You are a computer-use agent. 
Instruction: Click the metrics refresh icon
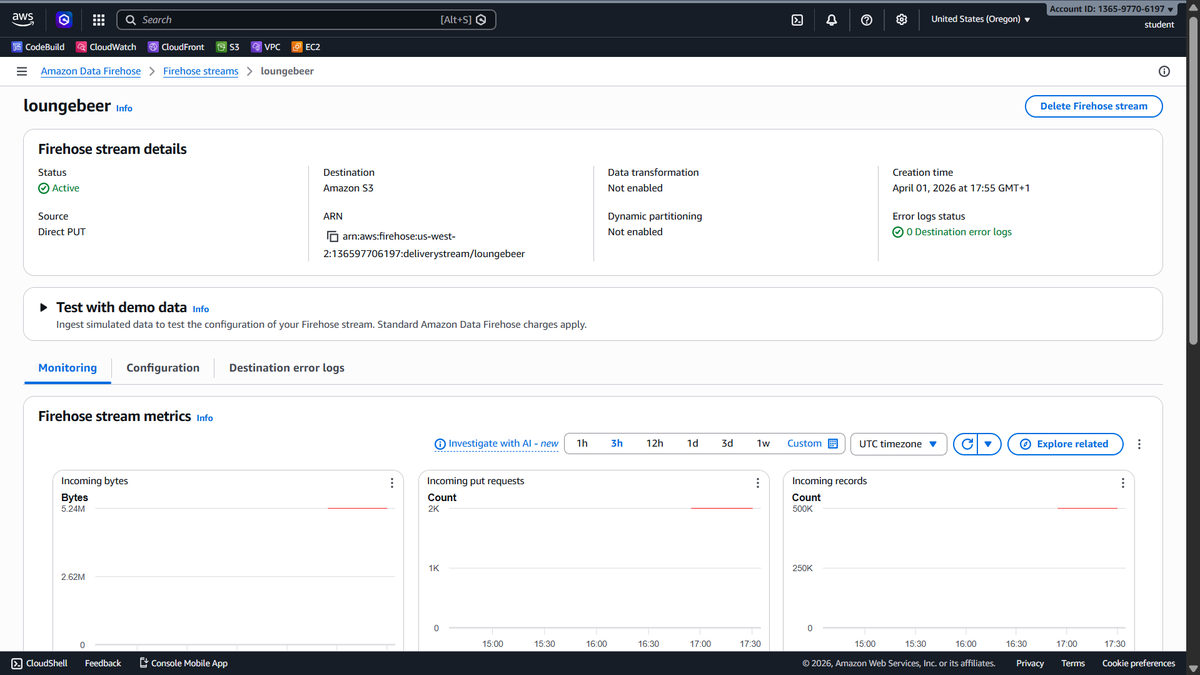tap(966, 444)
